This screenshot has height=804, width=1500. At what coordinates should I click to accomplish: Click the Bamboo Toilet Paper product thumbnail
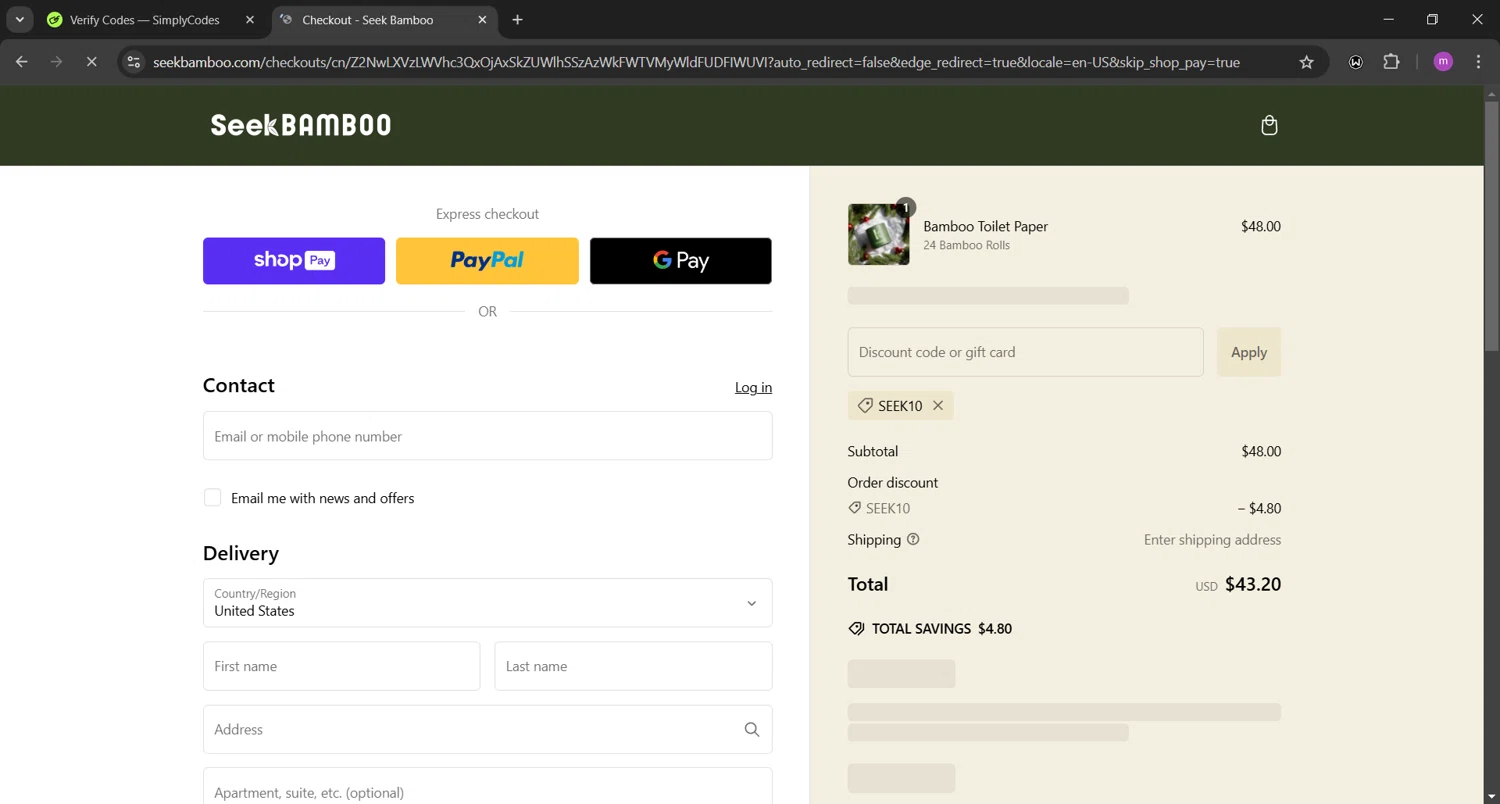878,234
